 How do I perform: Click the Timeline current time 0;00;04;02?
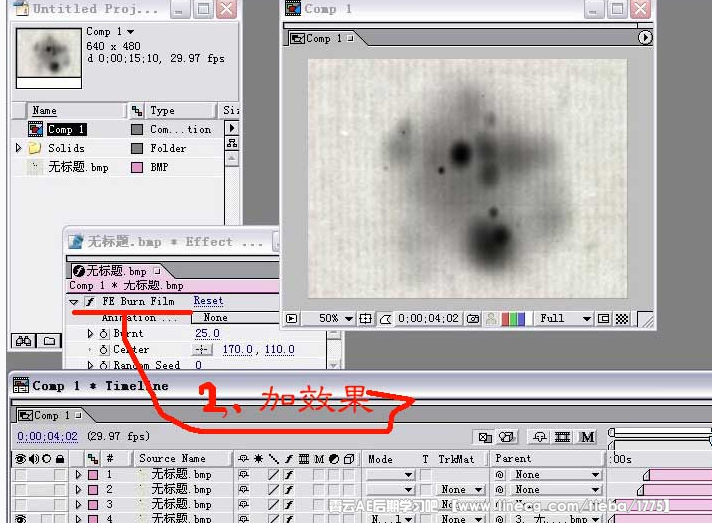pyautogui.click(x=47, y=436)
